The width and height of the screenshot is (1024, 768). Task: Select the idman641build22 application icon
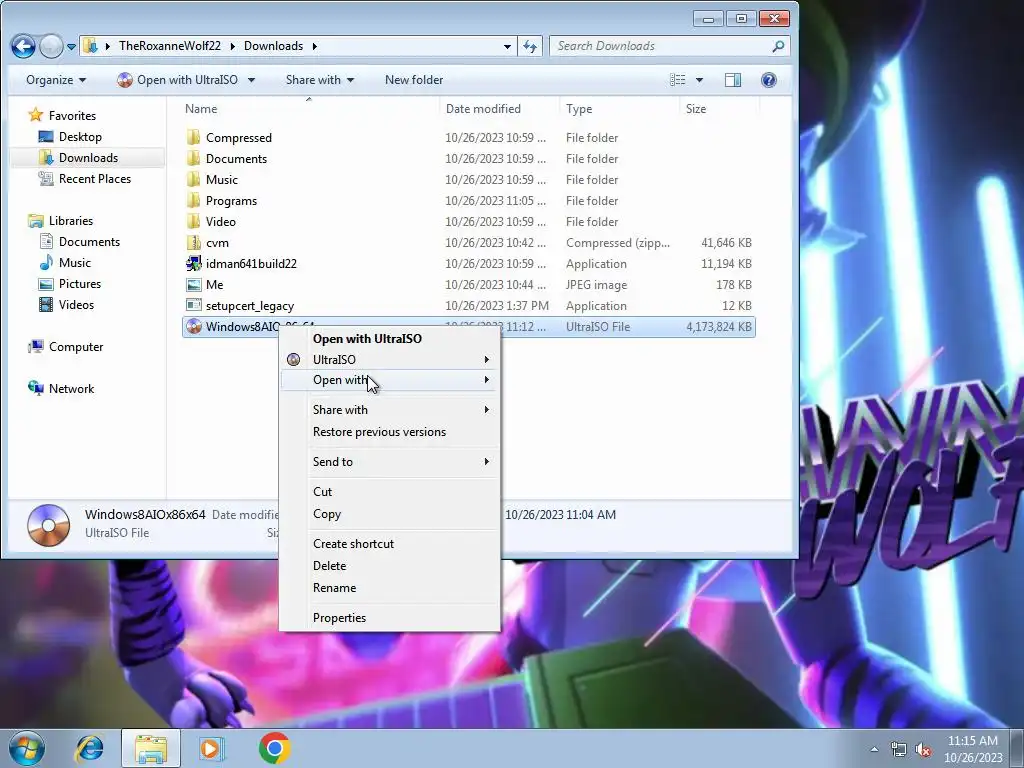coord(193,263)
